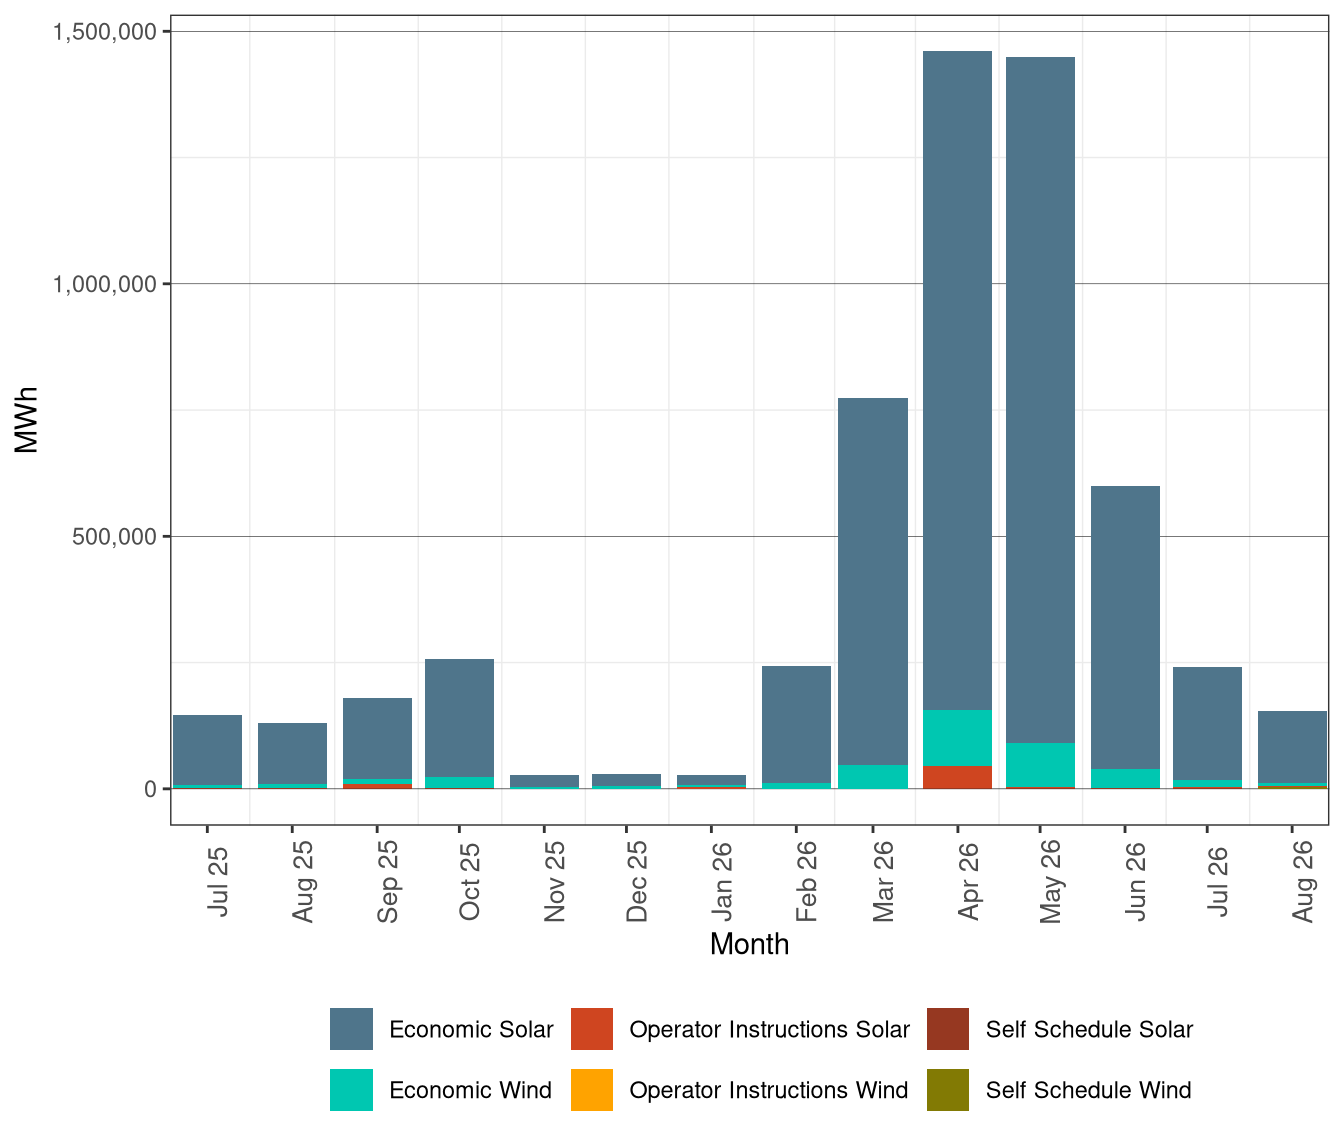The height and width of the screenshot is (1142, 1344).
Task: Click the Operator Instructions Wind legend swatch
Action: pyautogui.click(x=592, y=1090)
